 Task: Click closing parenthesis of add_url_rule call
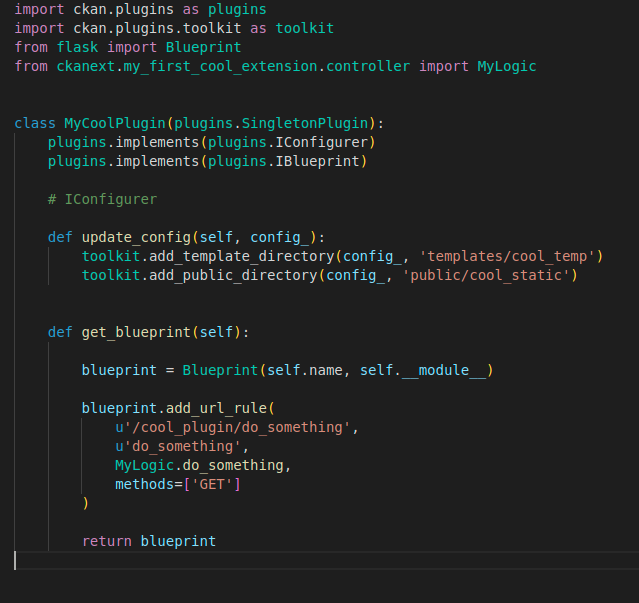(86, 504)
